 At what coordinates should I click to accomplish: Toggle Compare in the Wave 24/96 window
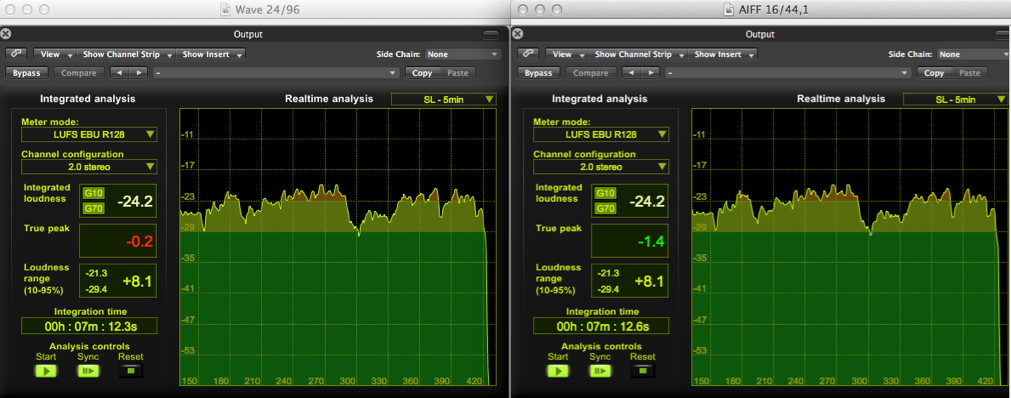pyautogui.click(x=79, y=73)
